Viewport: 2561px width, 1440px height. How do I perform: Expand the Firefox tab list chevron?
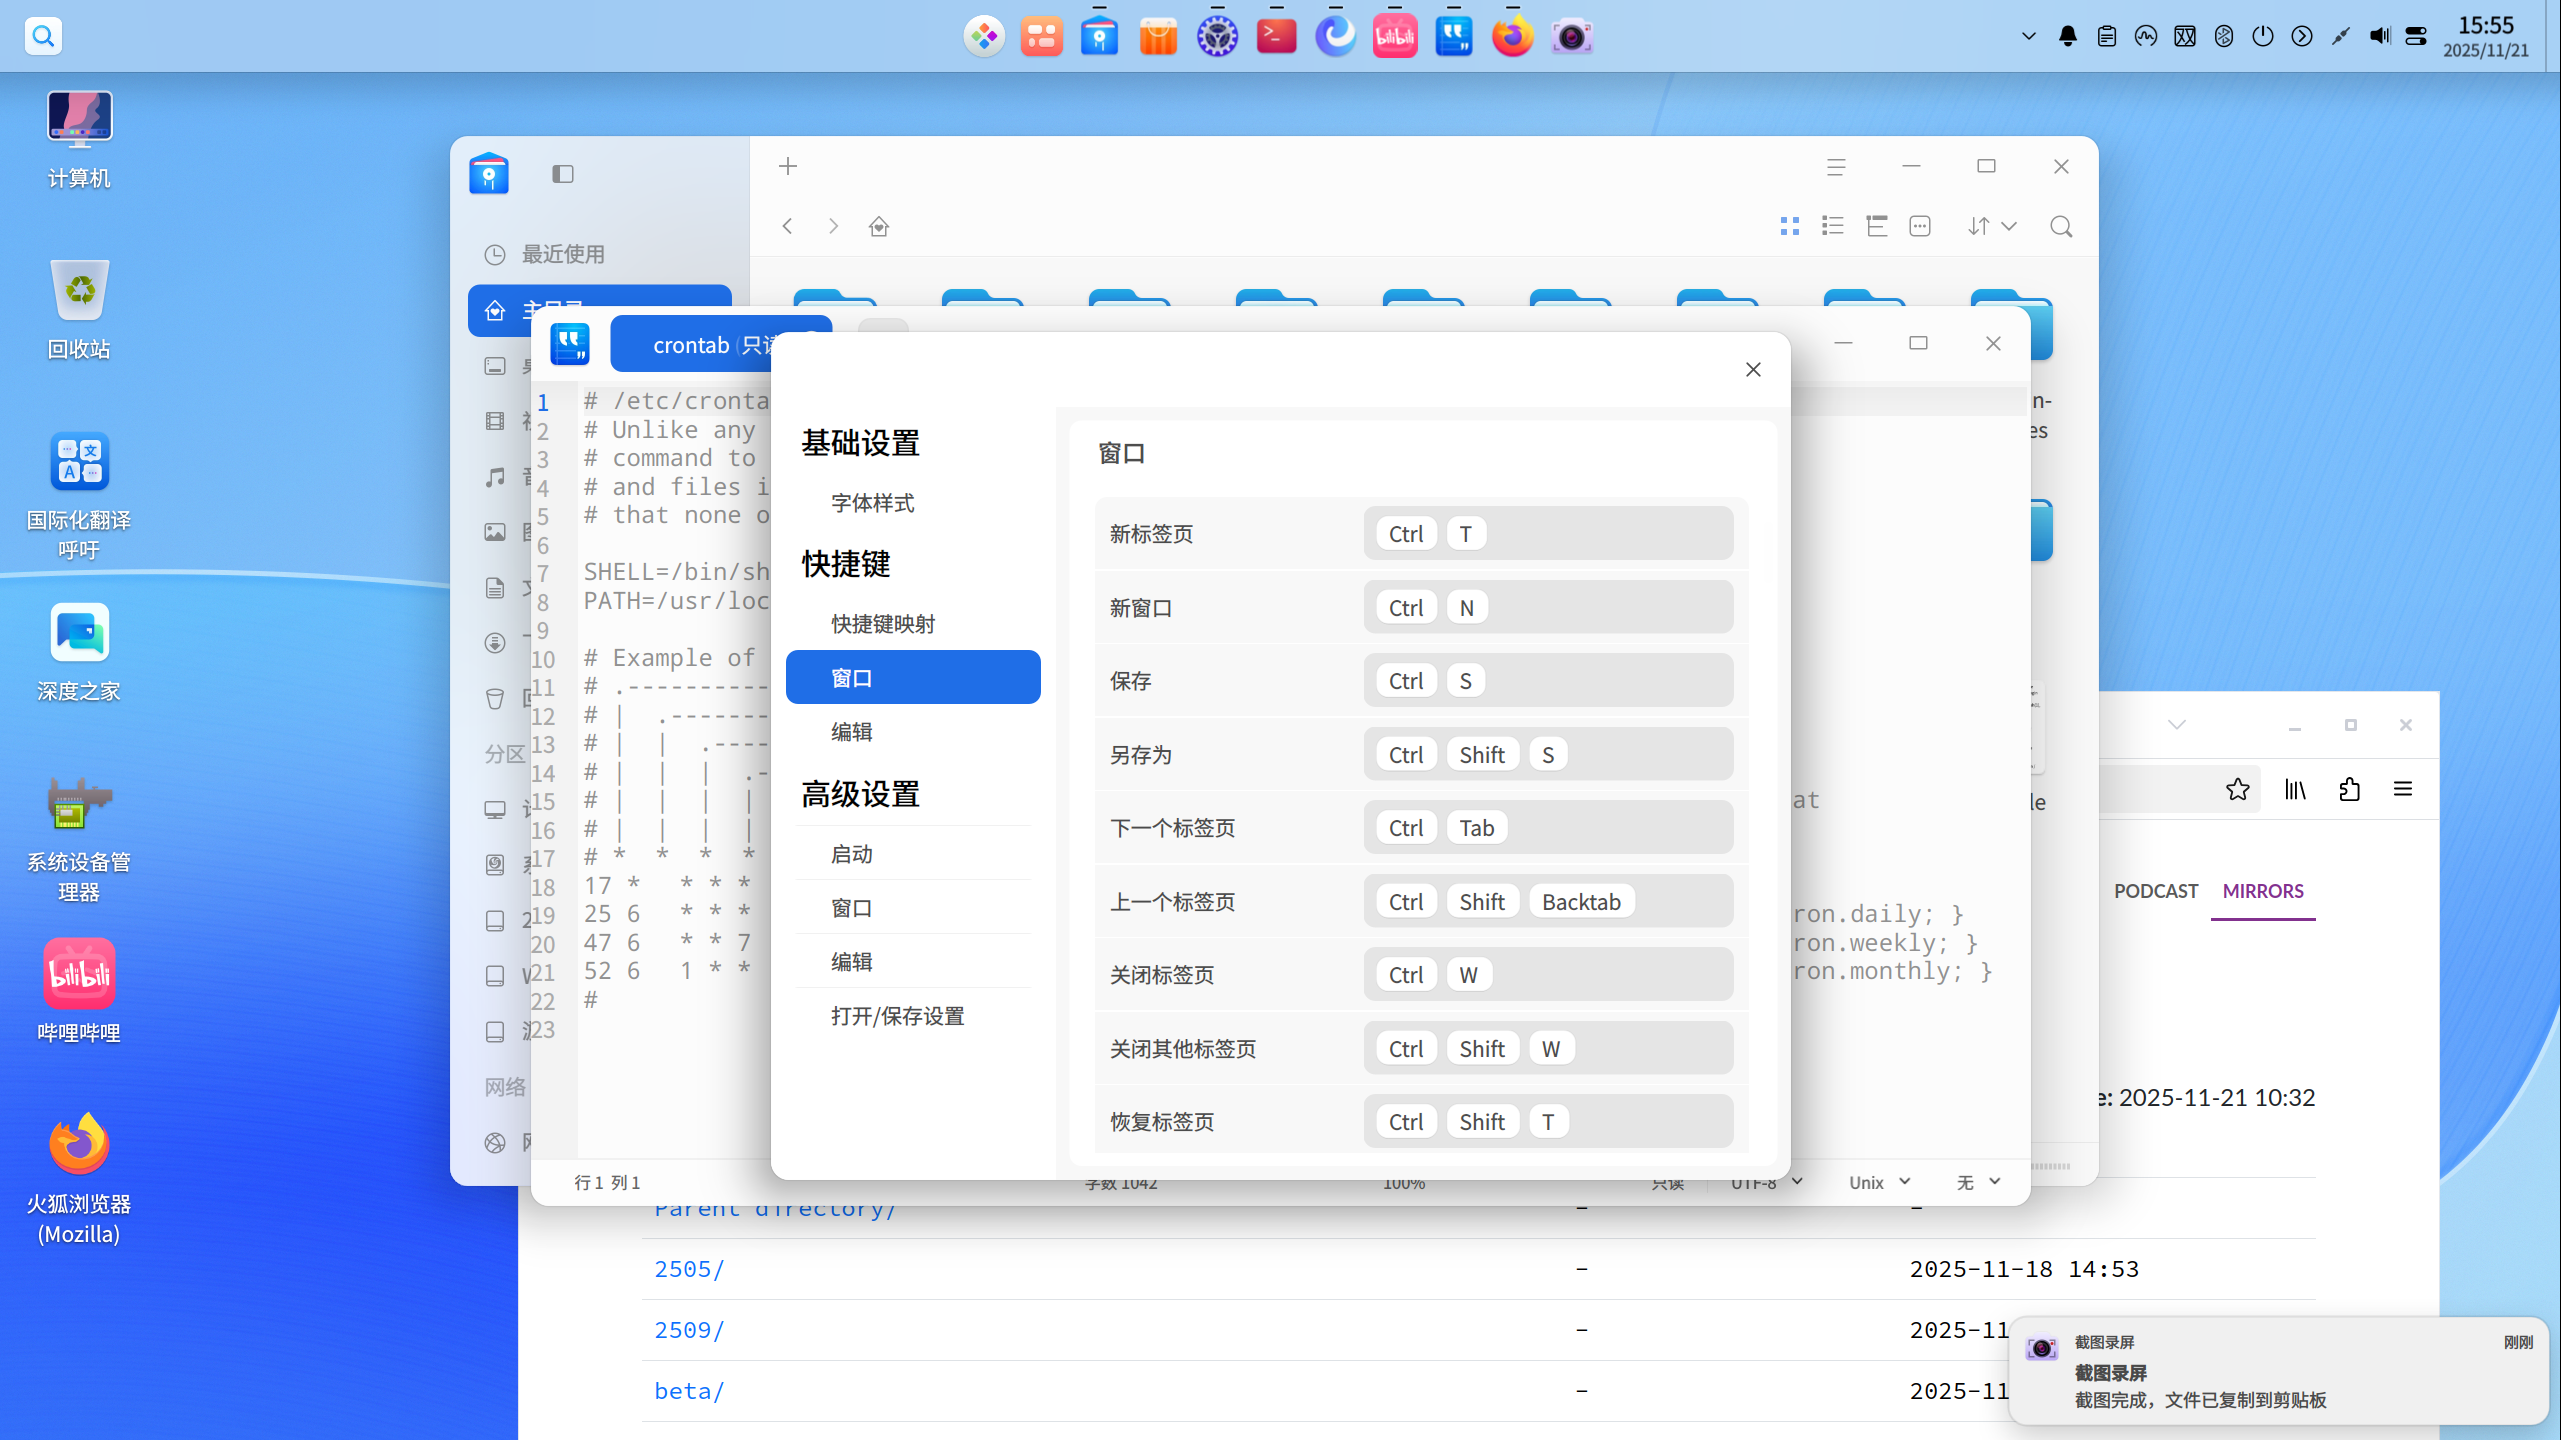point(2177,726)
